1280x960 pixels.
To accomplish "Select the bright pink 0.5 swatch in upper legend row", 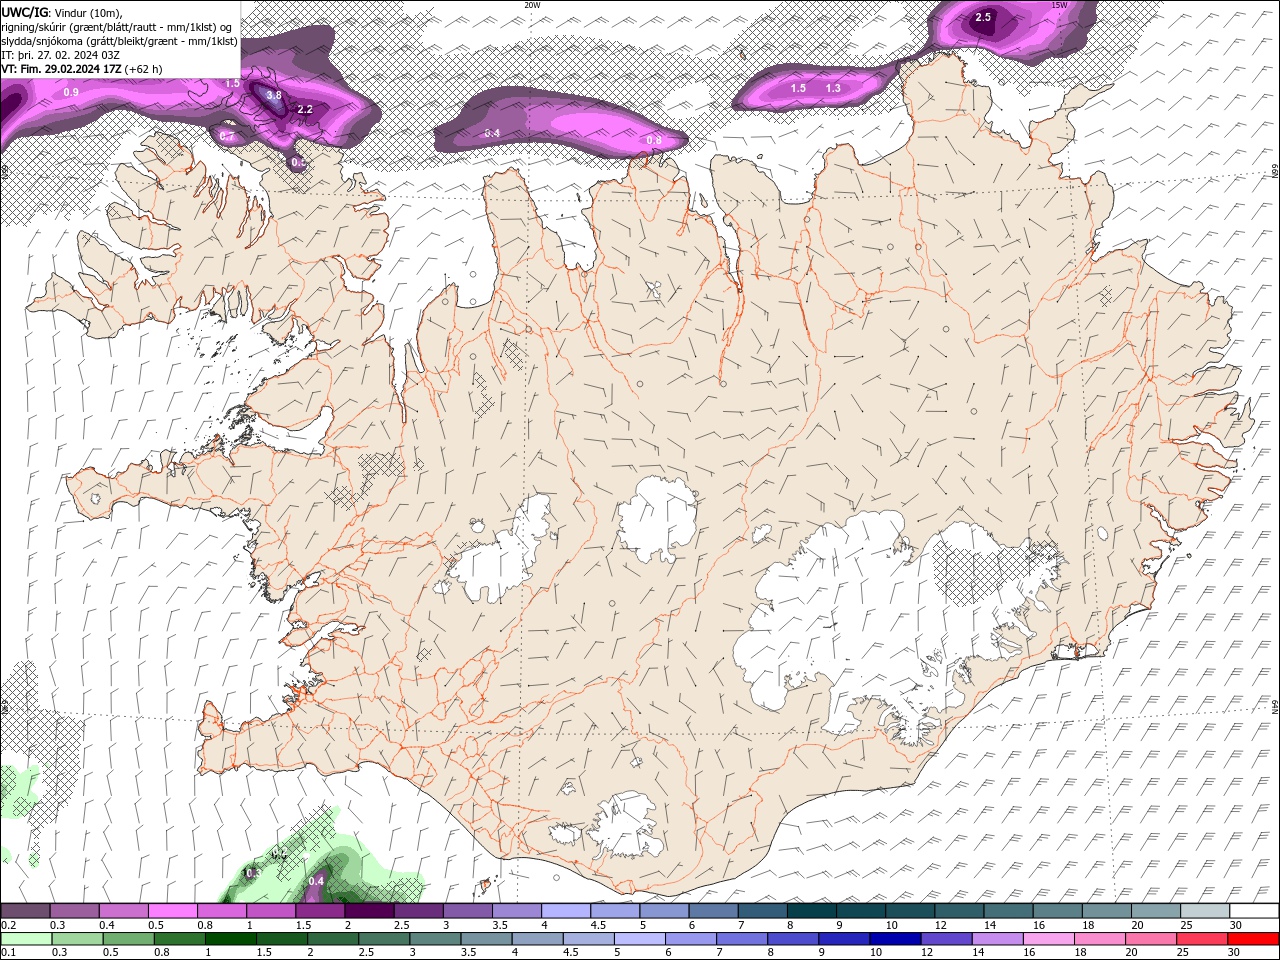I will coord(172,911).
